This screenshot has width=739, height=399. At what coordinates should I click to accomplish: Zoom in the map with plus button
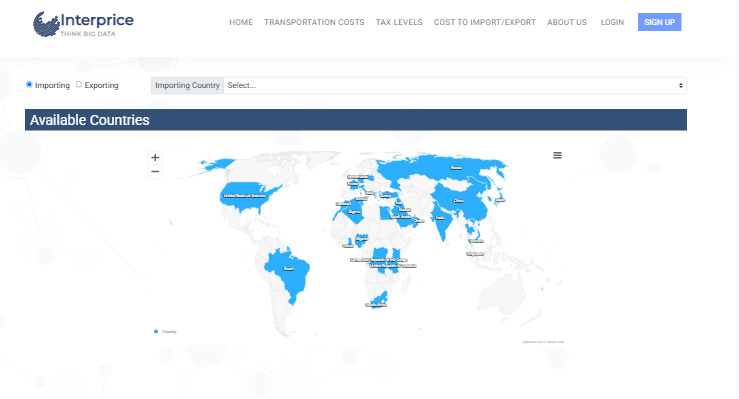(155, 157)
